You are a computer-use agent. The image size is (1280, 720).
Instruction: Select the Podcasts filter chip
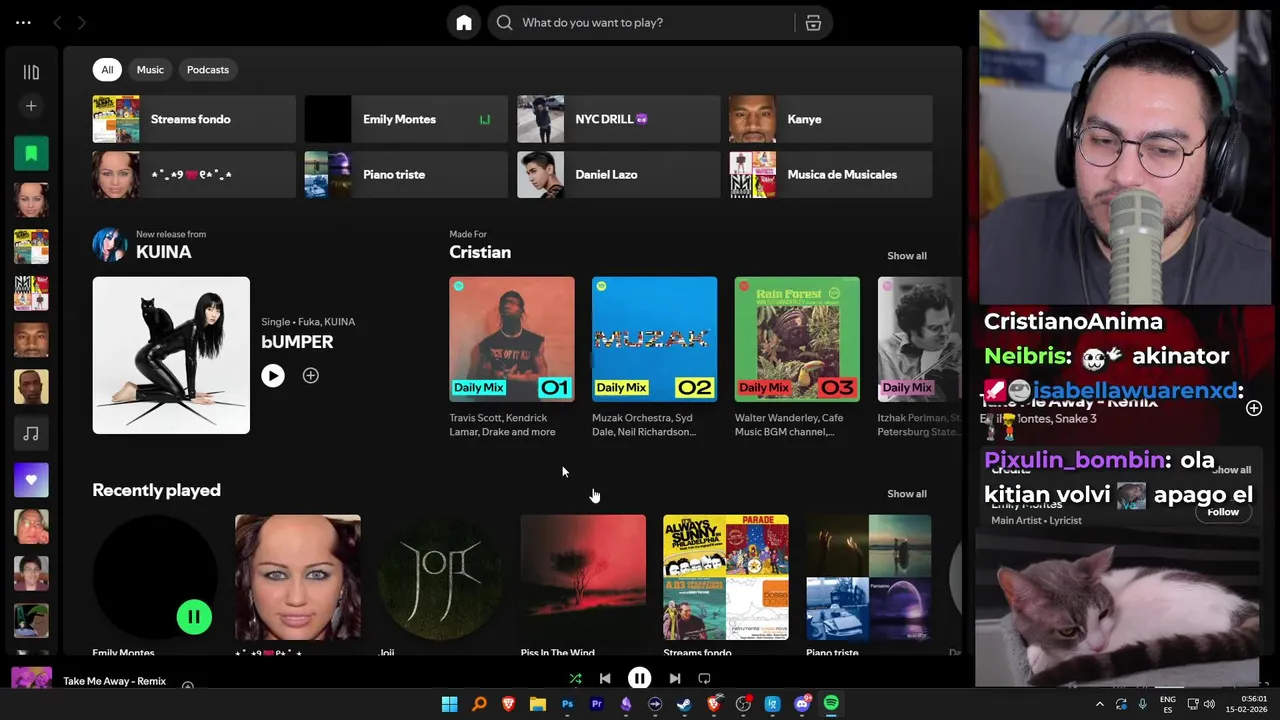(208, 70)
